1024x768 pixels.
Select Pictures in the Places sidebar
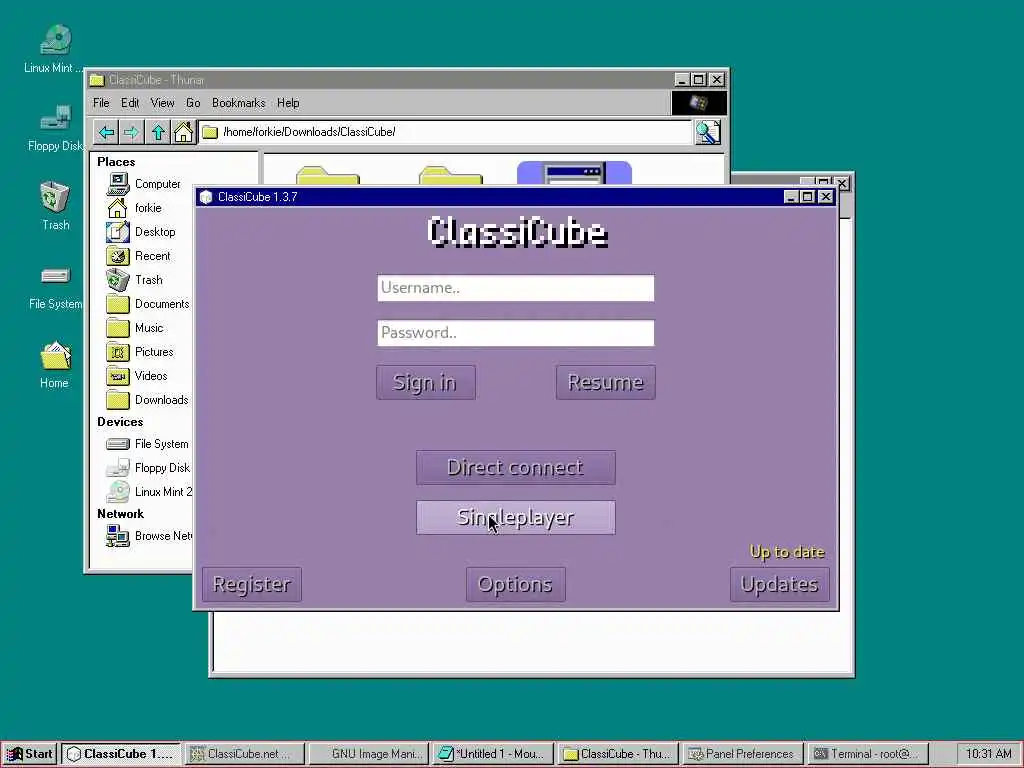click(x=140, y=352)
